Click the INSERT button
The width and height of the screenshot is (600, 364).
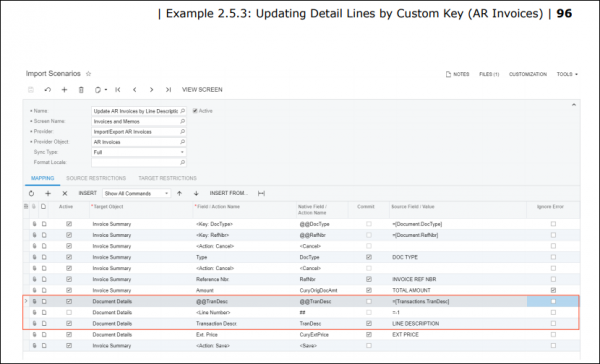coord(88,193)
